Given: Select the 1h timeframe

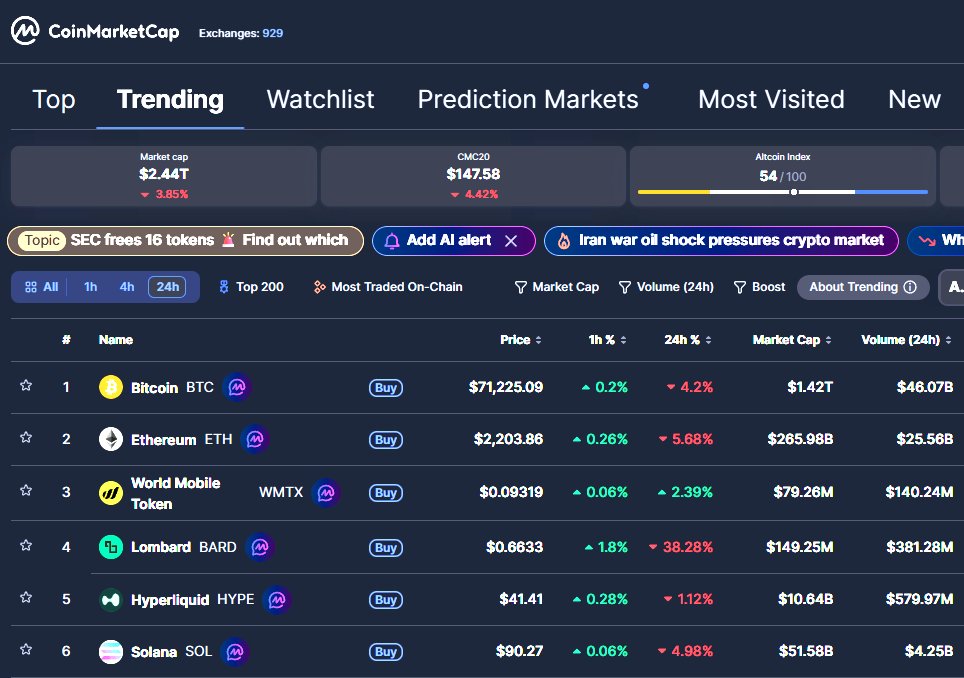Looking at the screenshot, I should [x=90, y=287].
